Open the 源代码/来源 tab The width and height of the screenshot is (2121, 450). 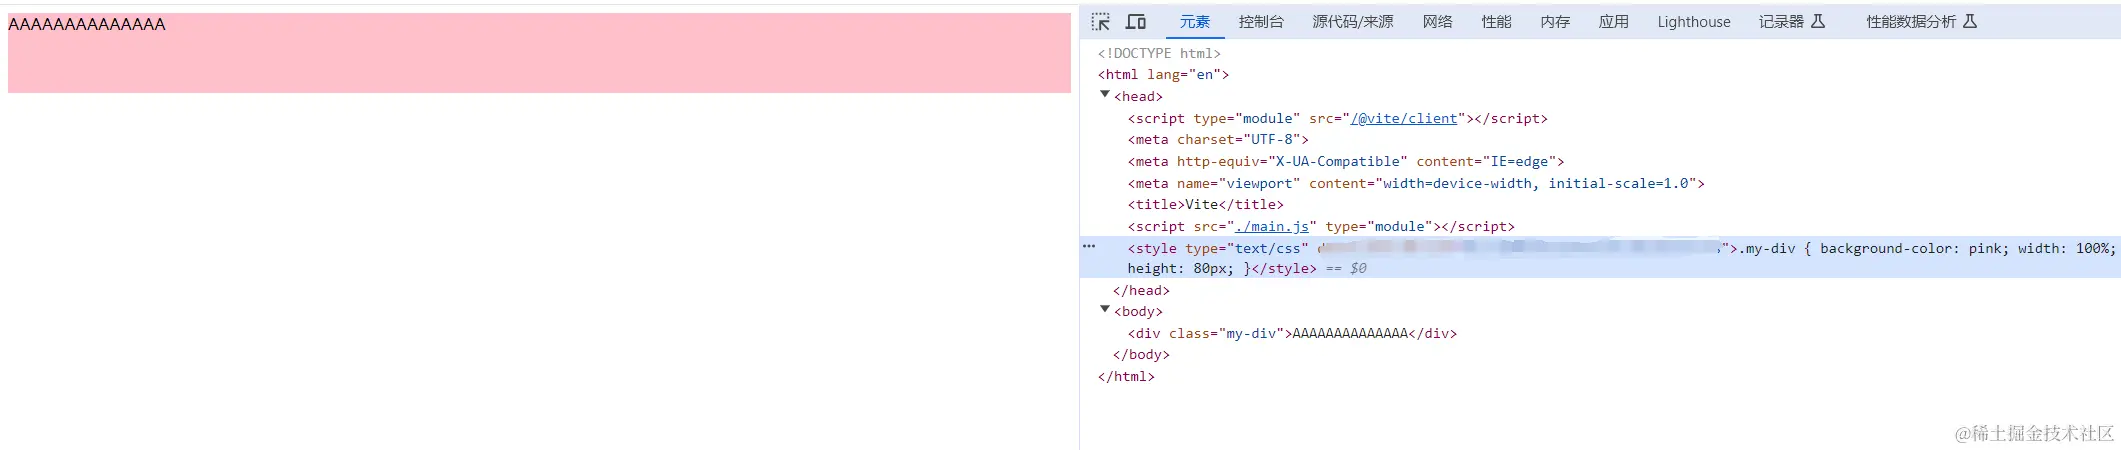pos(1352,22)
